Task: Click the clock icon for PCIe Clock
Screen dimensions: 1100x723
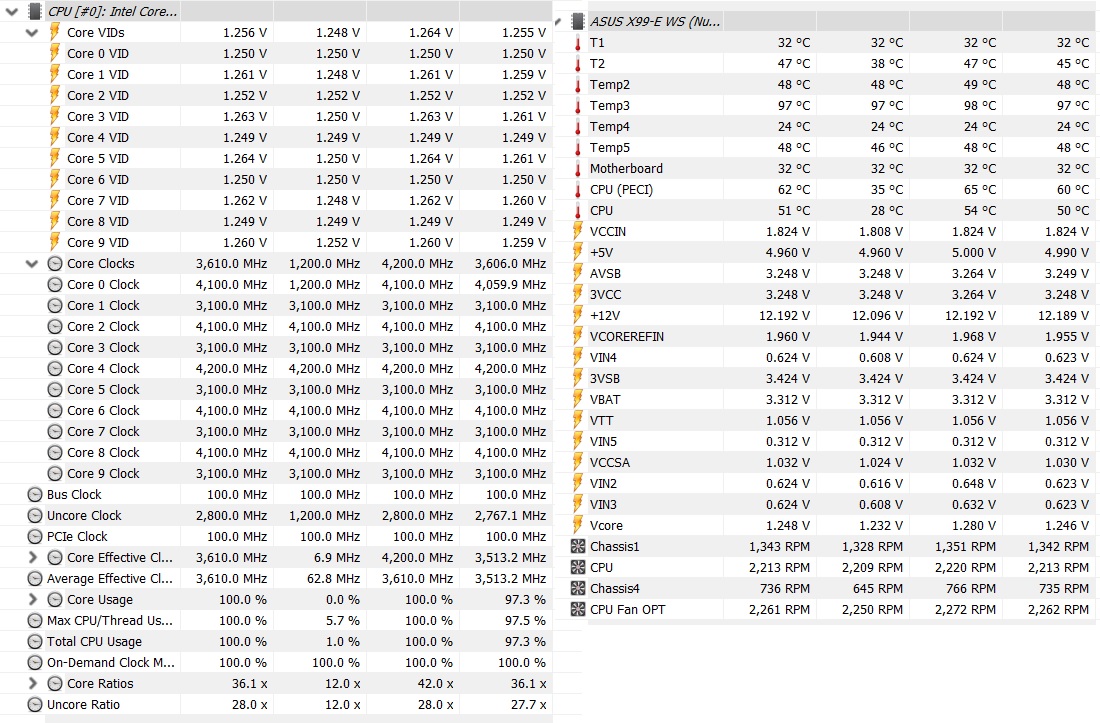Action: point(34,536)
